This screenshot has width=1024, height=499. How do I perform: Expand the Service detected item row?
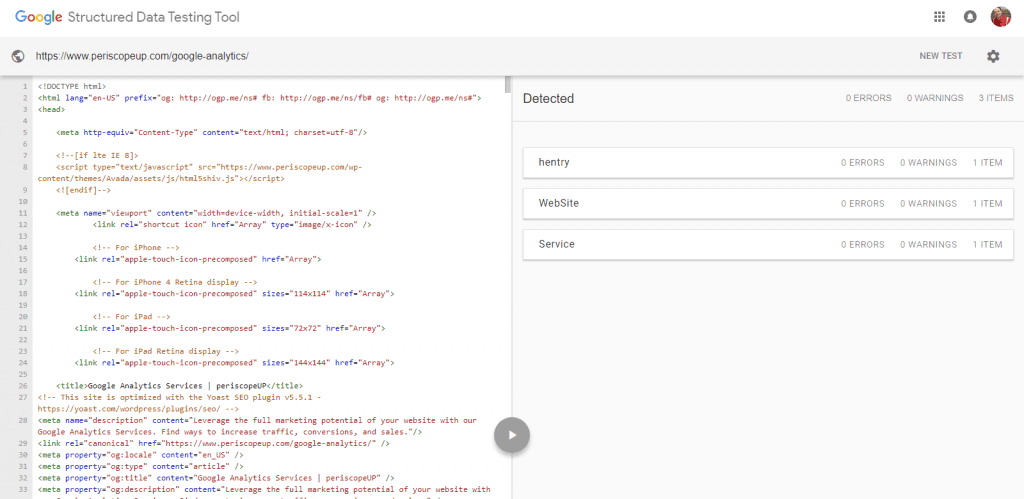coord(768,244)
